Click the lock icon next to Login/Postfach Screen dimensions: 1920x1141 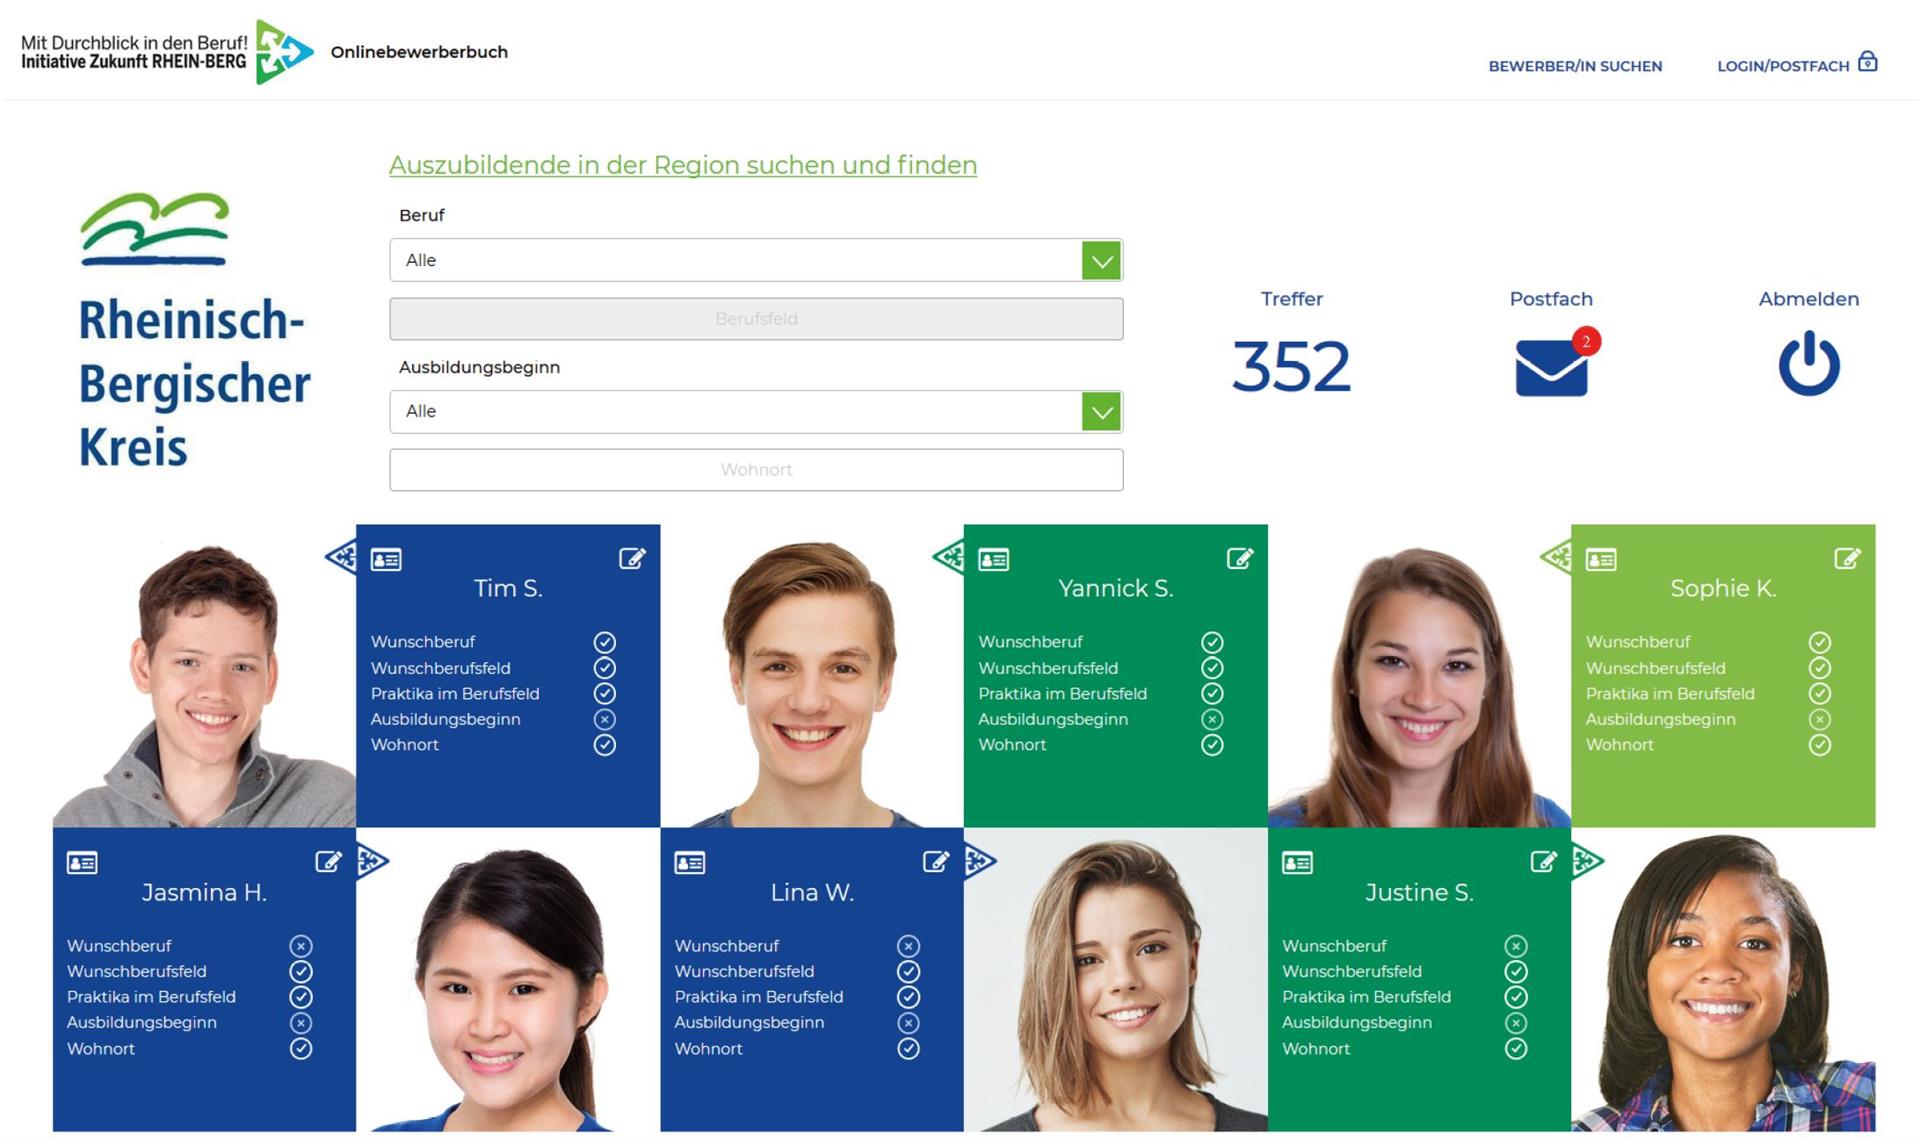click(1867, 62)
